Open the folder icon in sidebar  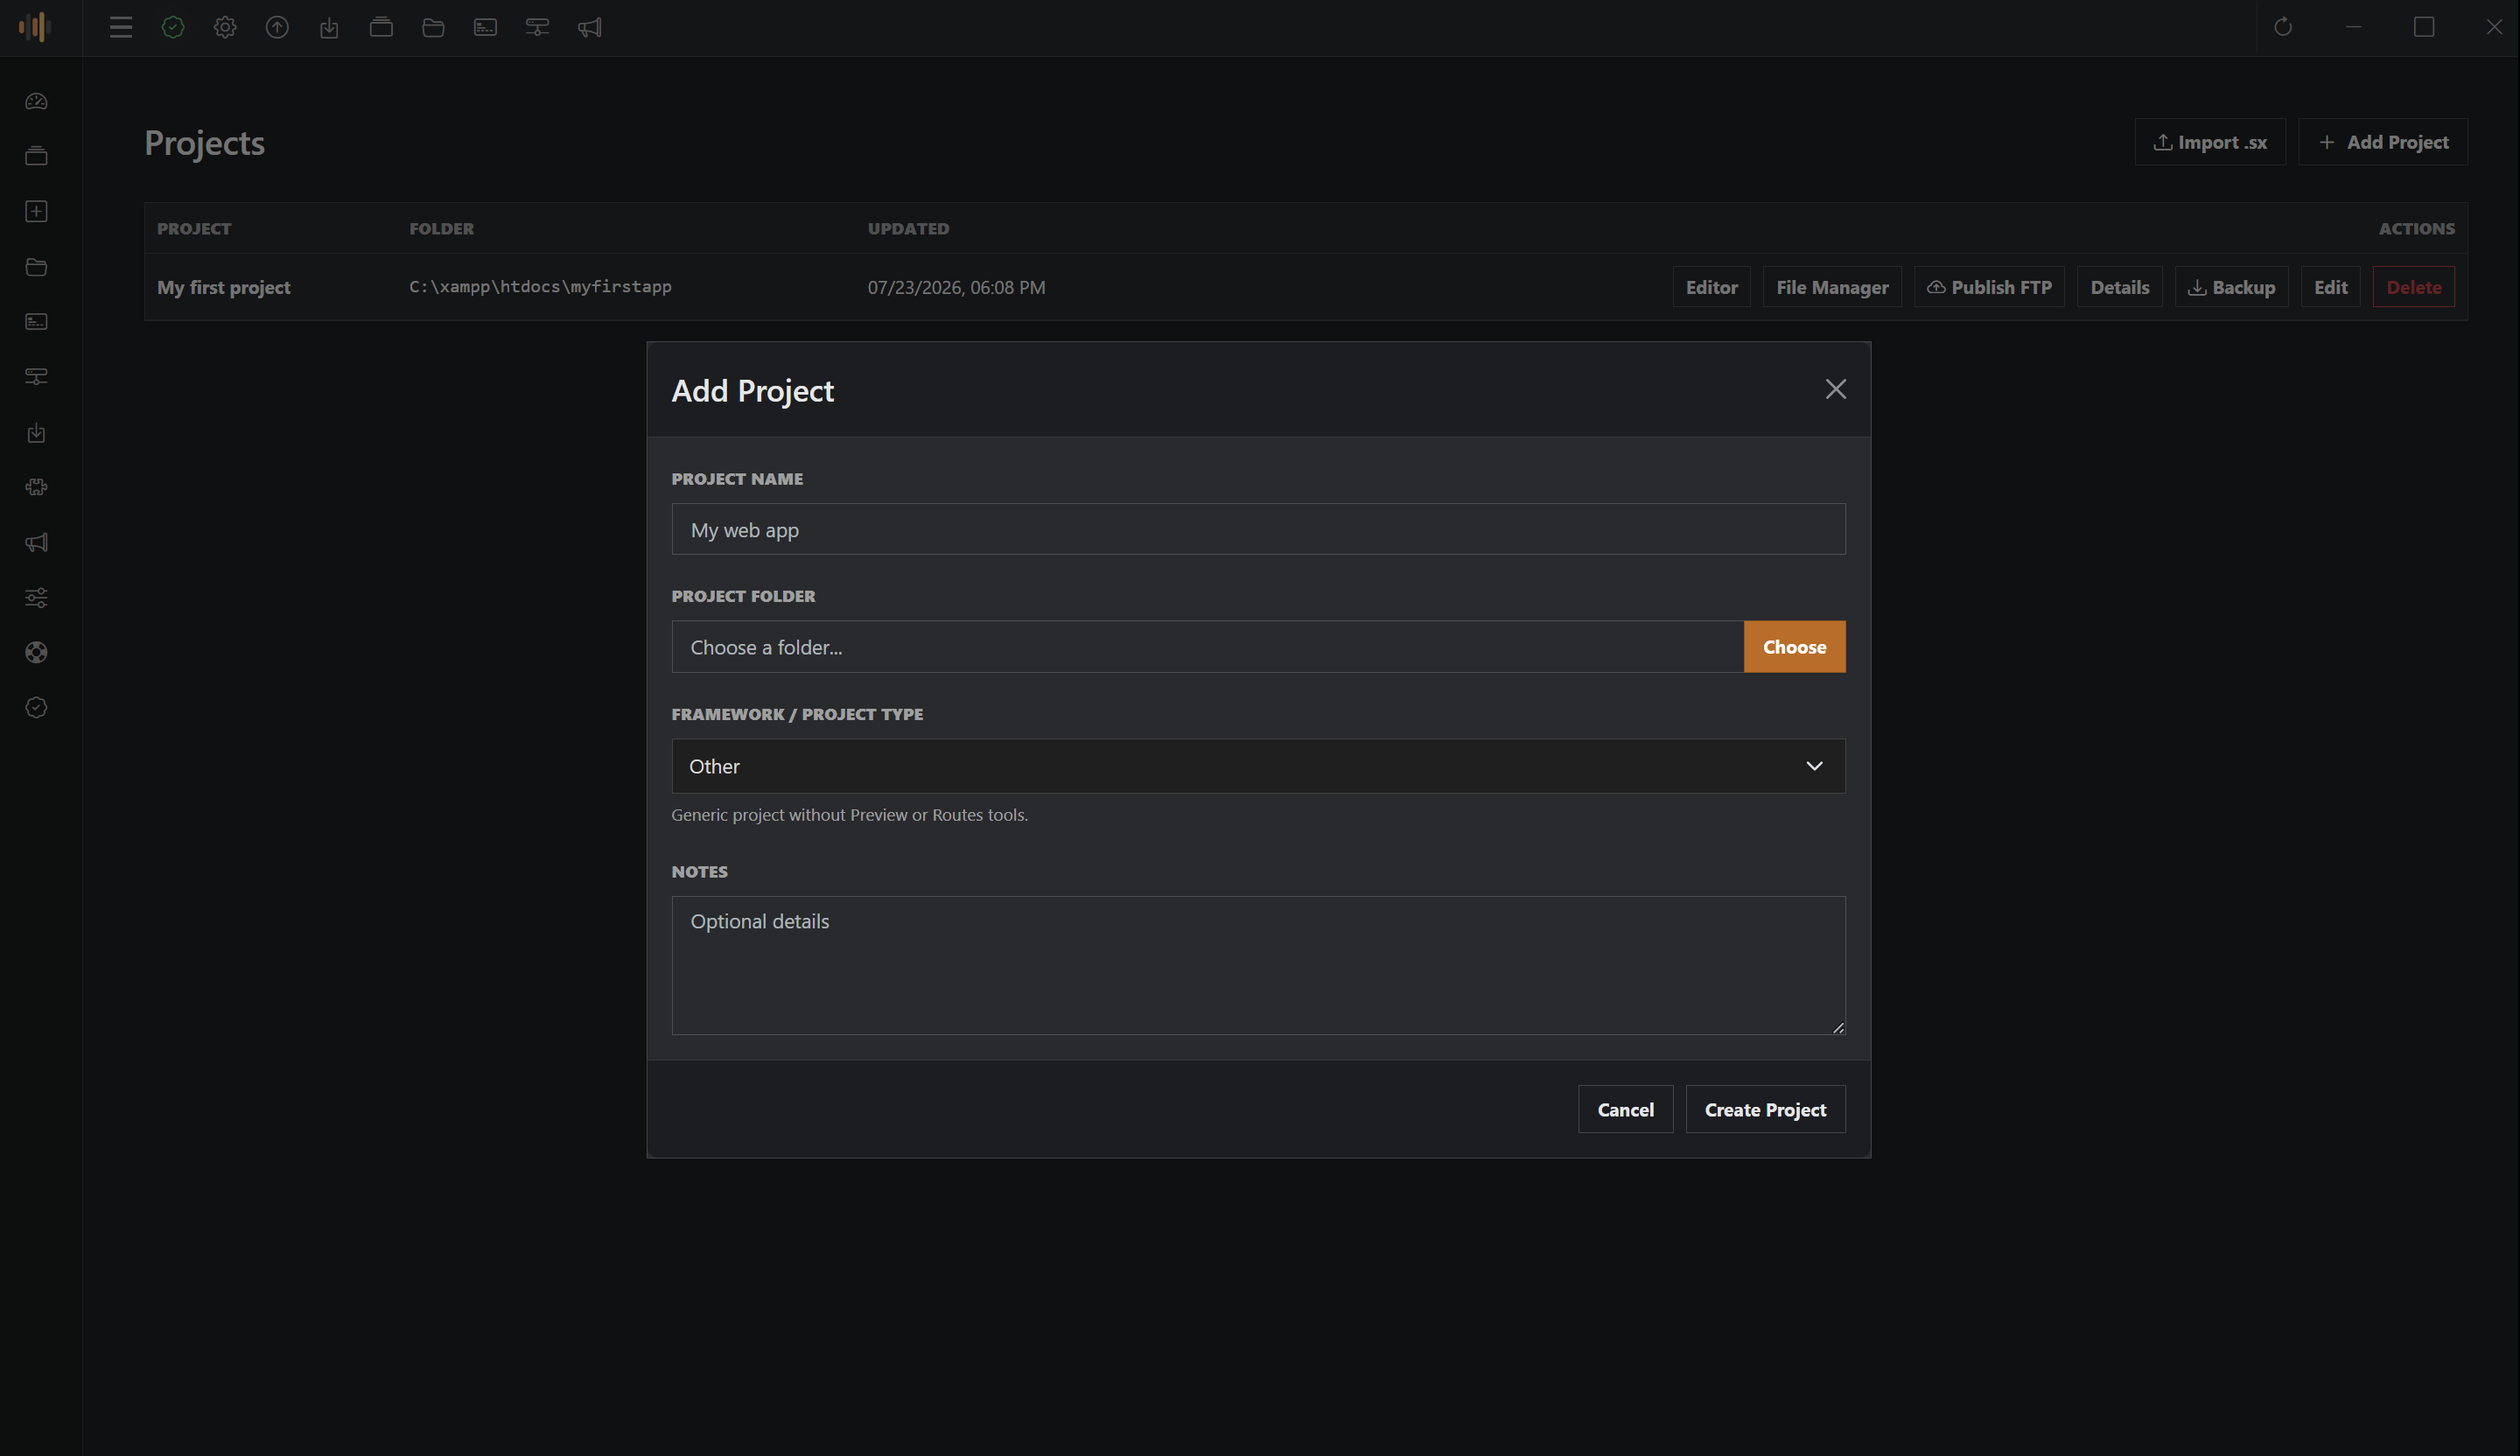[36, 266]
